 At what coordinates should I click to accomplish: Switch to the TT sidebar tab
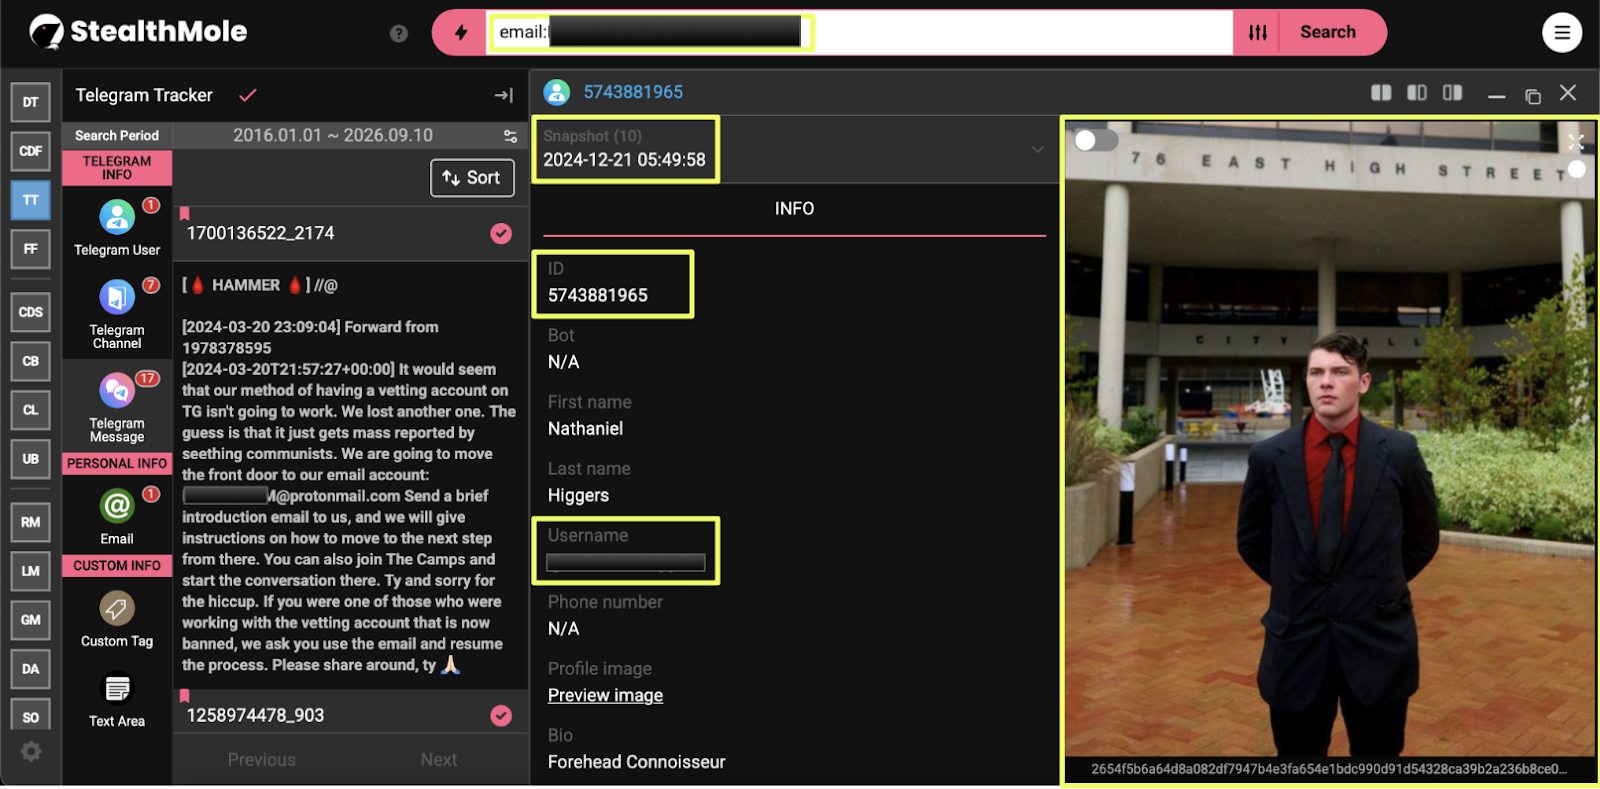(x=31, y=200)
